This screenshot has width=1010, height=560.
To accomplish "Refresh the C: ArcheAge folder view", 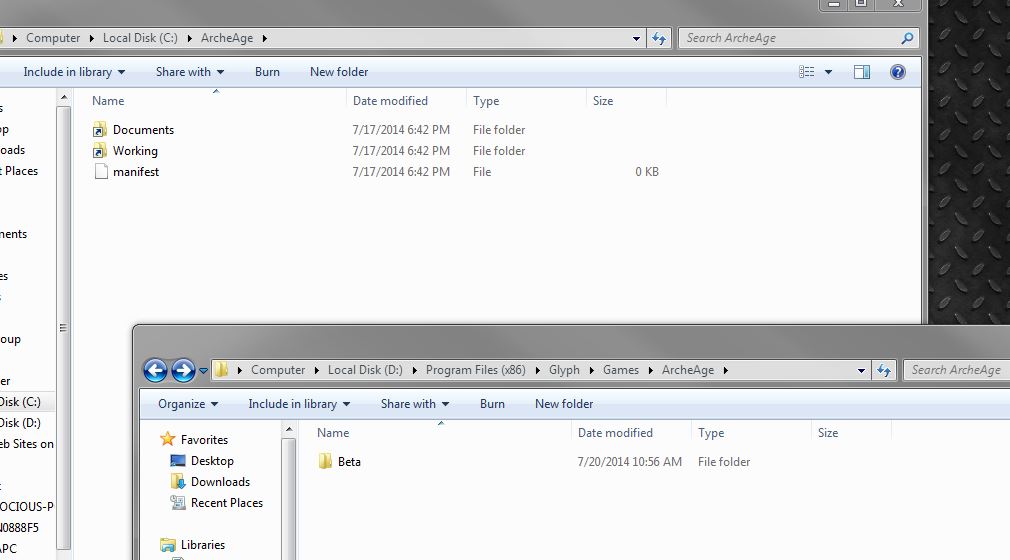I will point(659,38).
